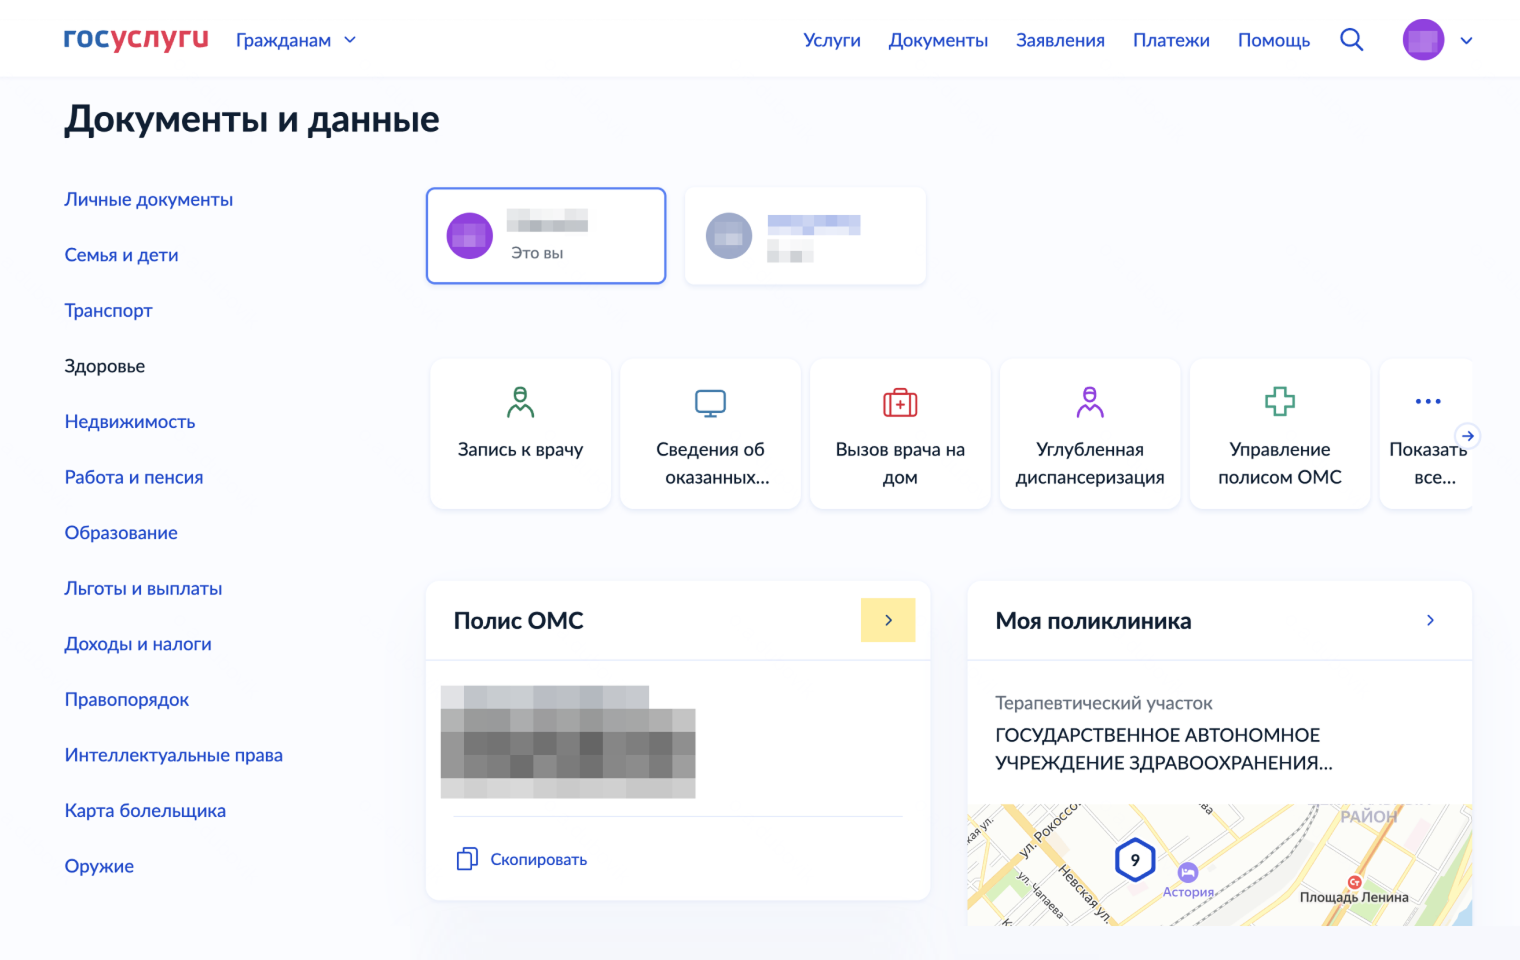Select the profile card labeled Это вы

[x=546, y=235]
